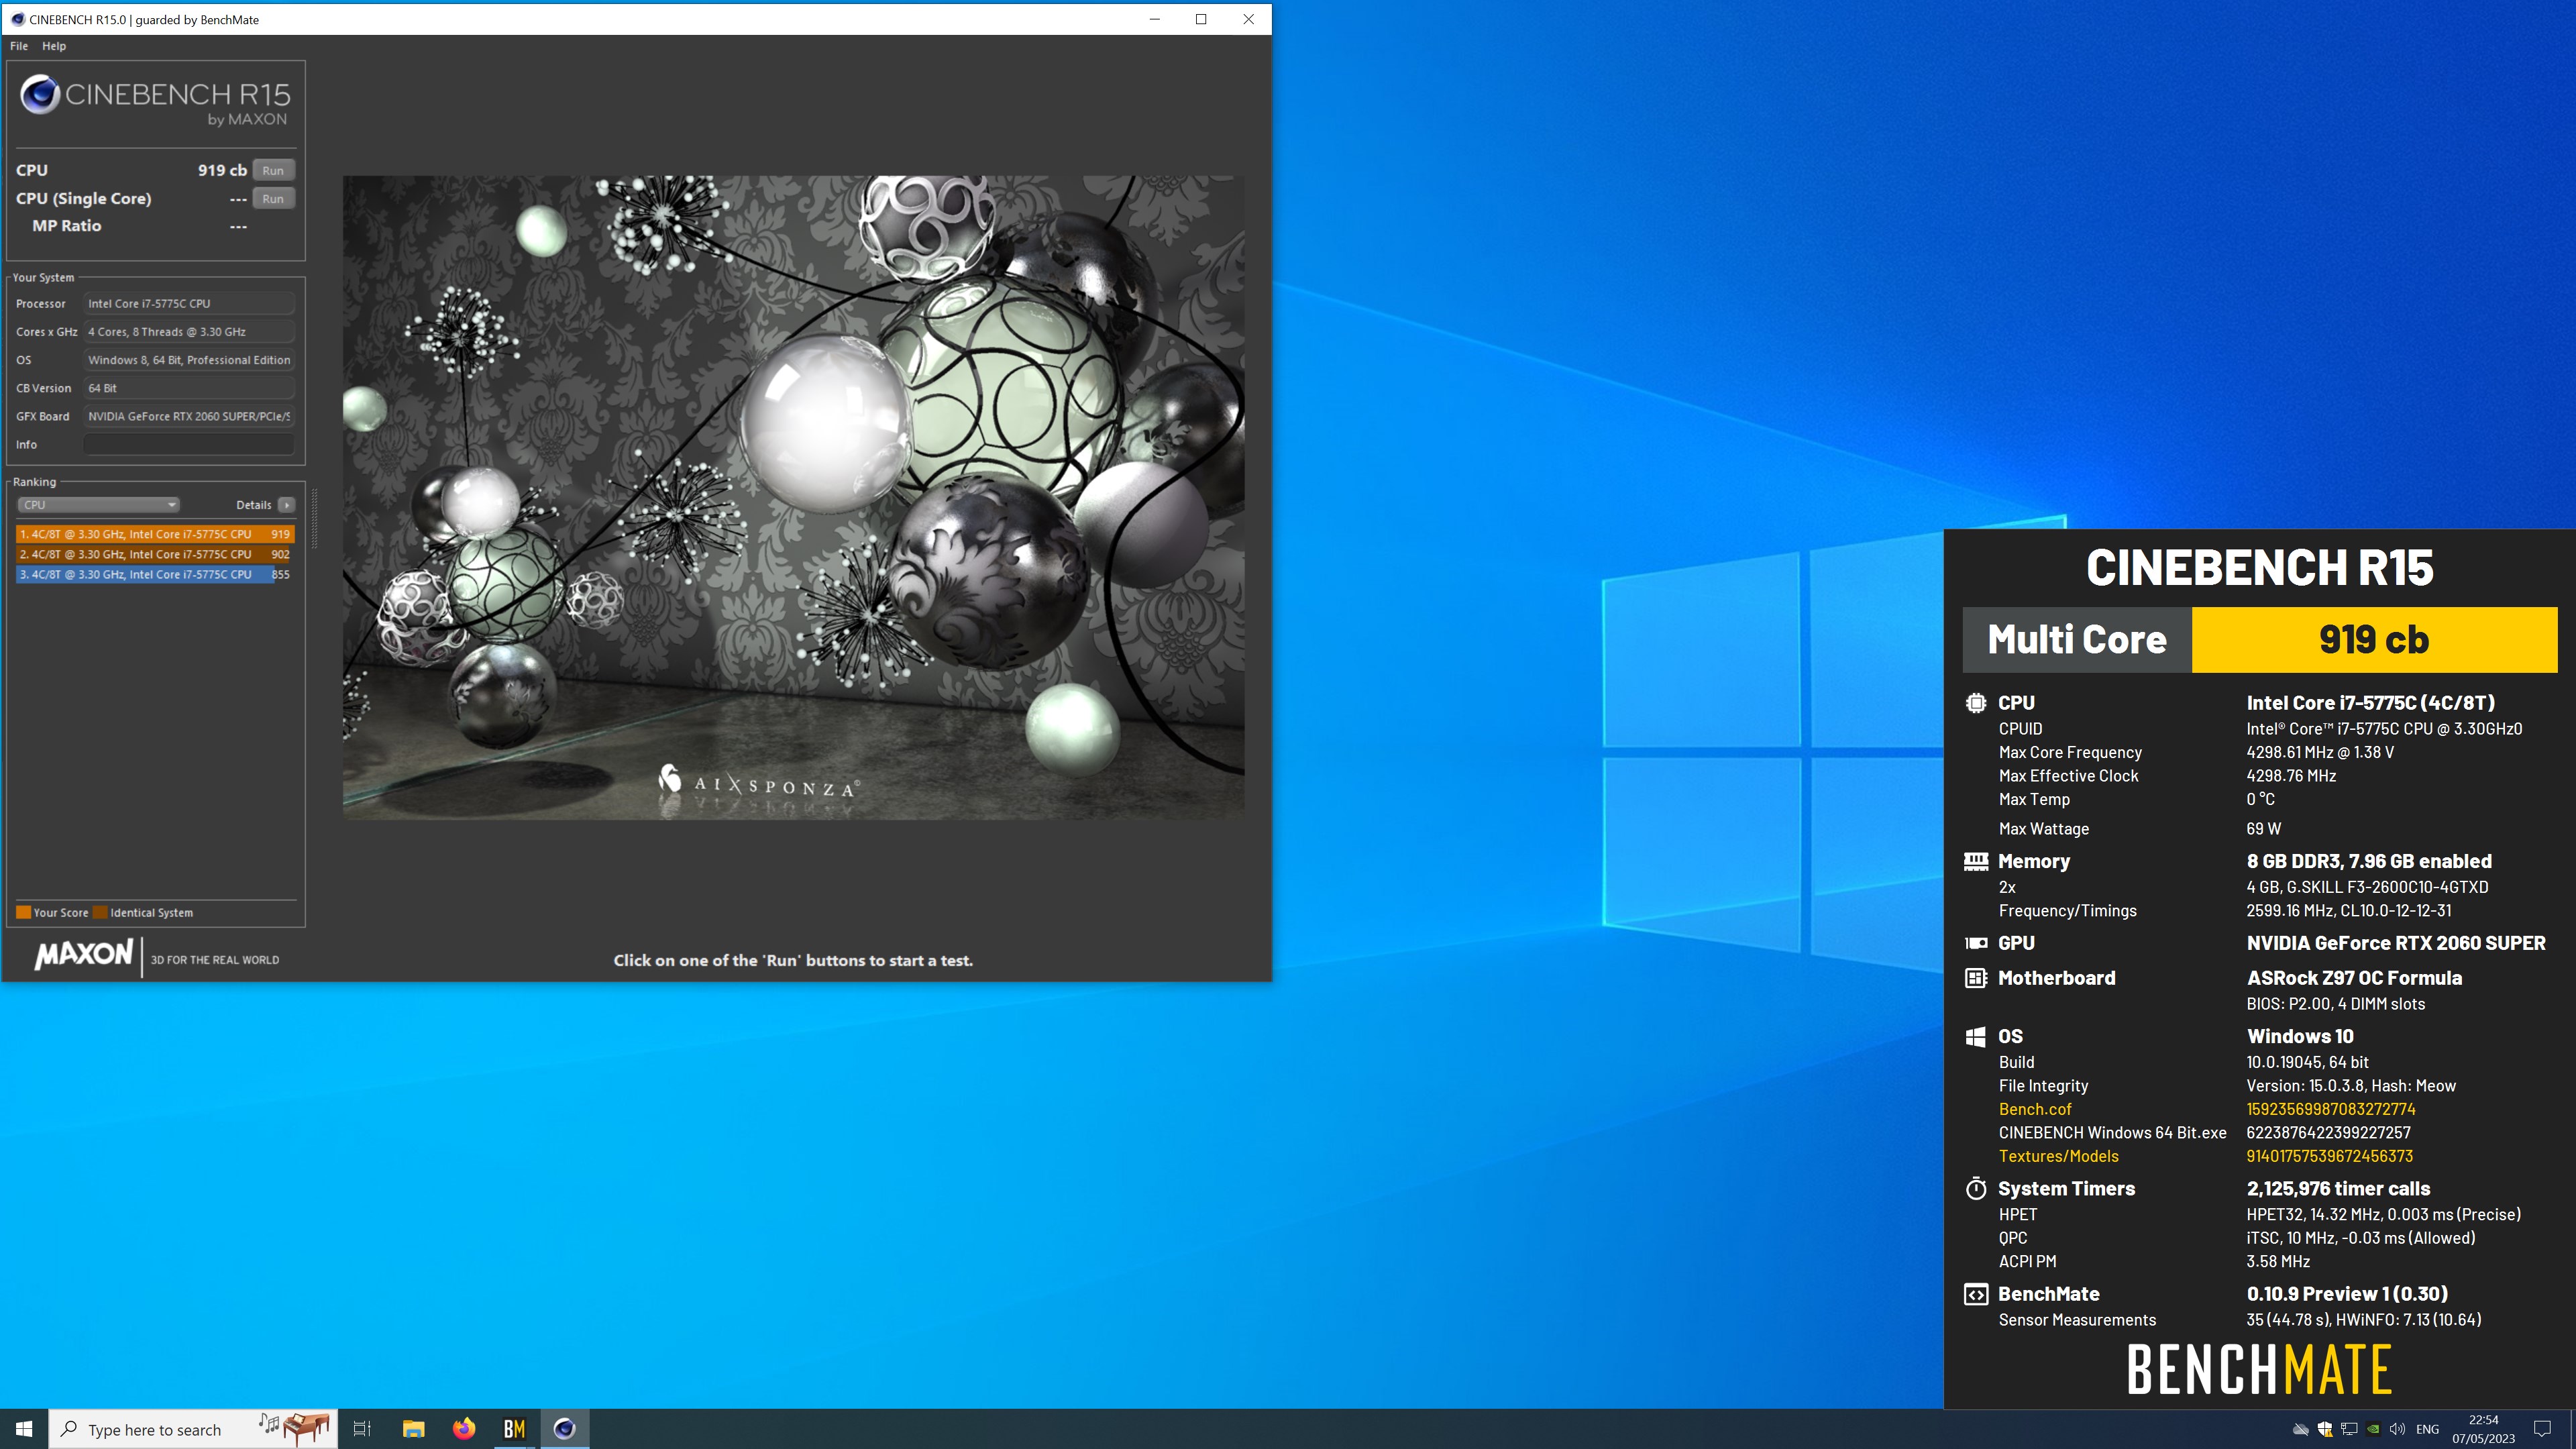Run the CPU multi-core benchmark

(x=273, y=170)
